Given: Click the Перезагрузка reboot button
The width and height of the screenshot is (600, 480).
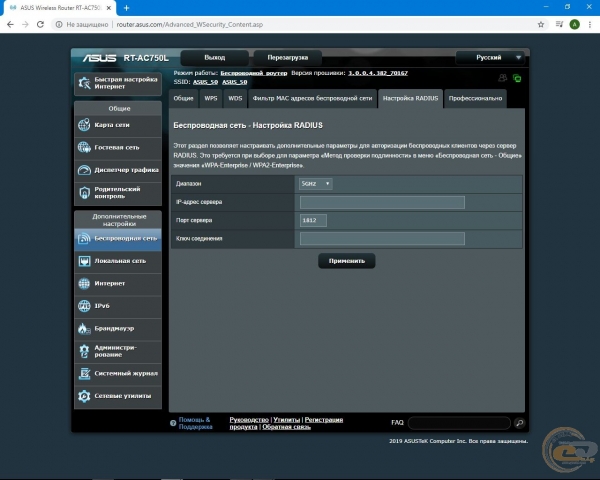Looking at the screenshot, I should (288, 57).
